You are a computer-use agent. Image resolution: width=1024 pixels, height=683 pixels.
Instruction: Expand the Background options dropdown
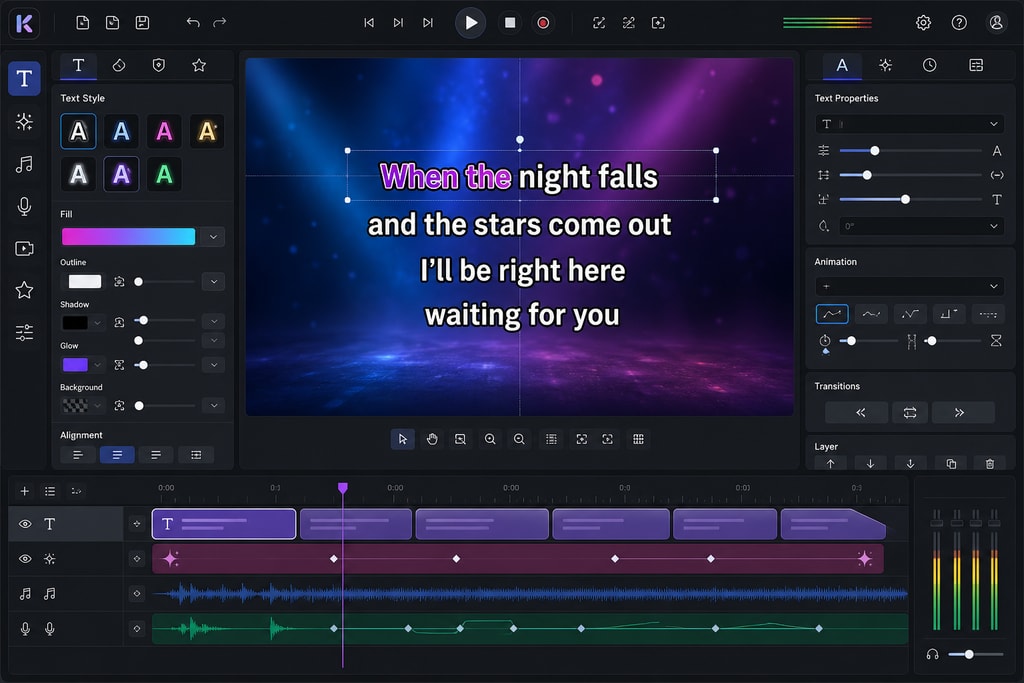tap(214, 405)
